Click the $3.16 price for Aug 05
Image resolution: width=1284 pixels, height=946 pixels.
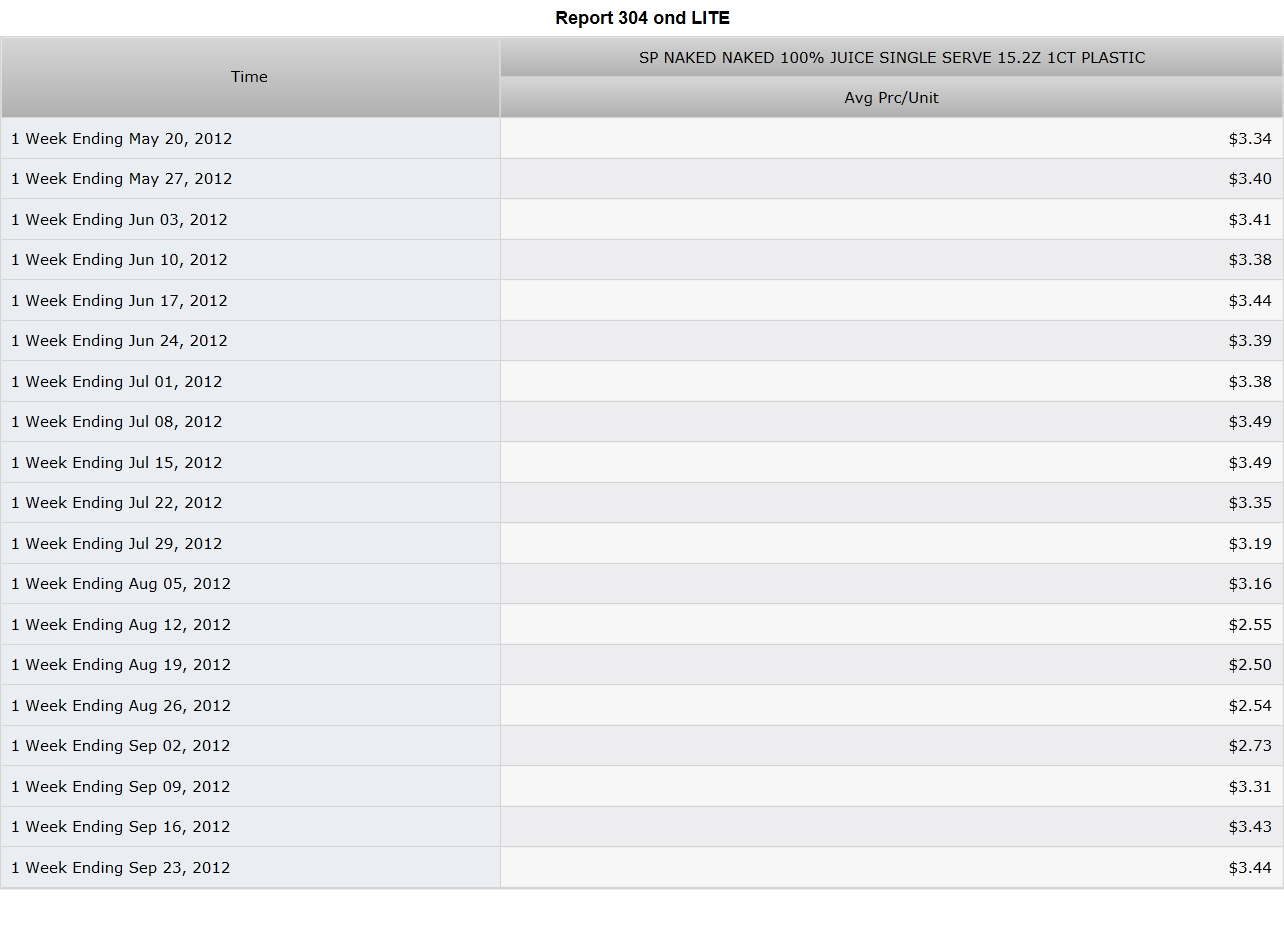pos(1250,584)
